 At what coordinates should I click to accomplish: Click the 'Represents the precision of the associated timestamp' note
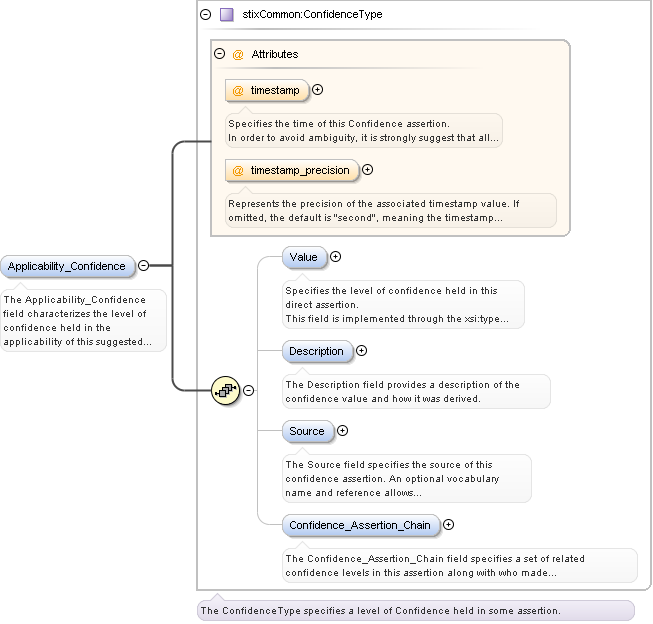tap(391, 211)
